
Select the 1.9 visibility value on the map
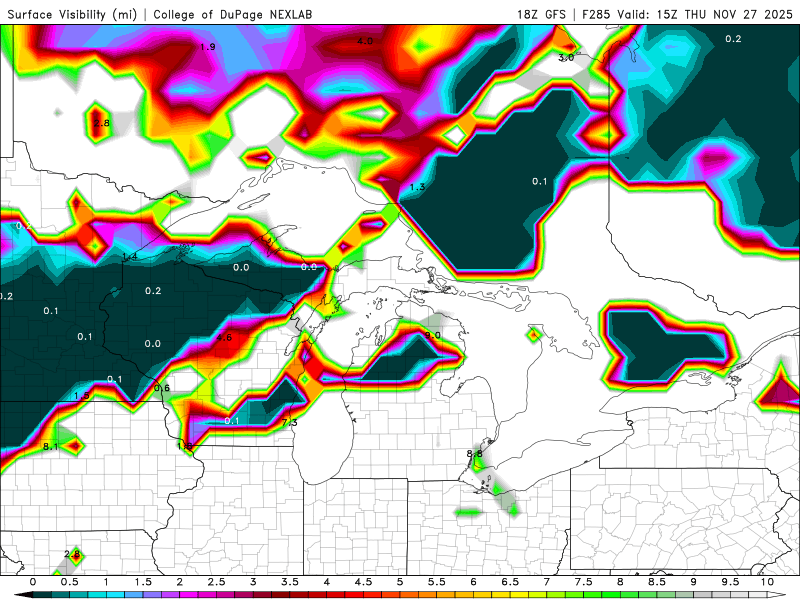208,47
